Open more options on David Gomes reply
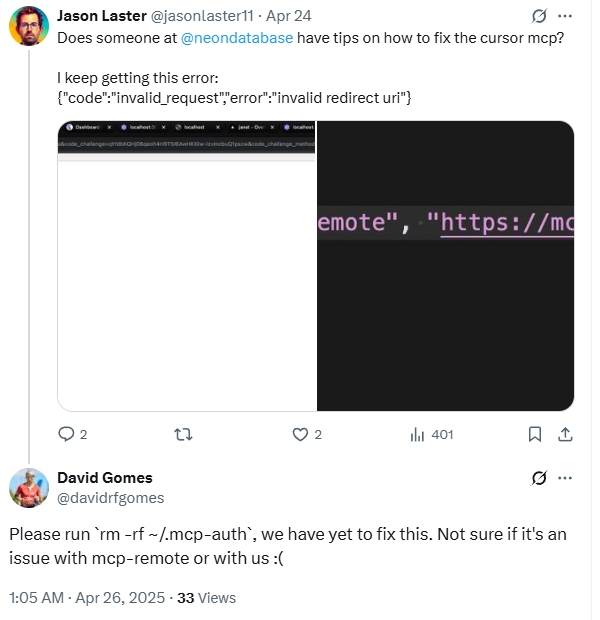 click(x=565, y=478)
